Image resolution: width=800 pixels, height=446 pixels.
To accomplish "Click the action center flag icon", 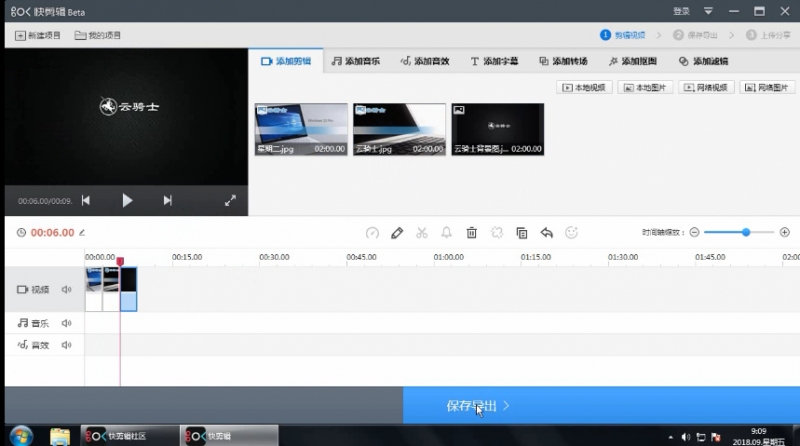I will pyautogui.click(x=716, y=437).
